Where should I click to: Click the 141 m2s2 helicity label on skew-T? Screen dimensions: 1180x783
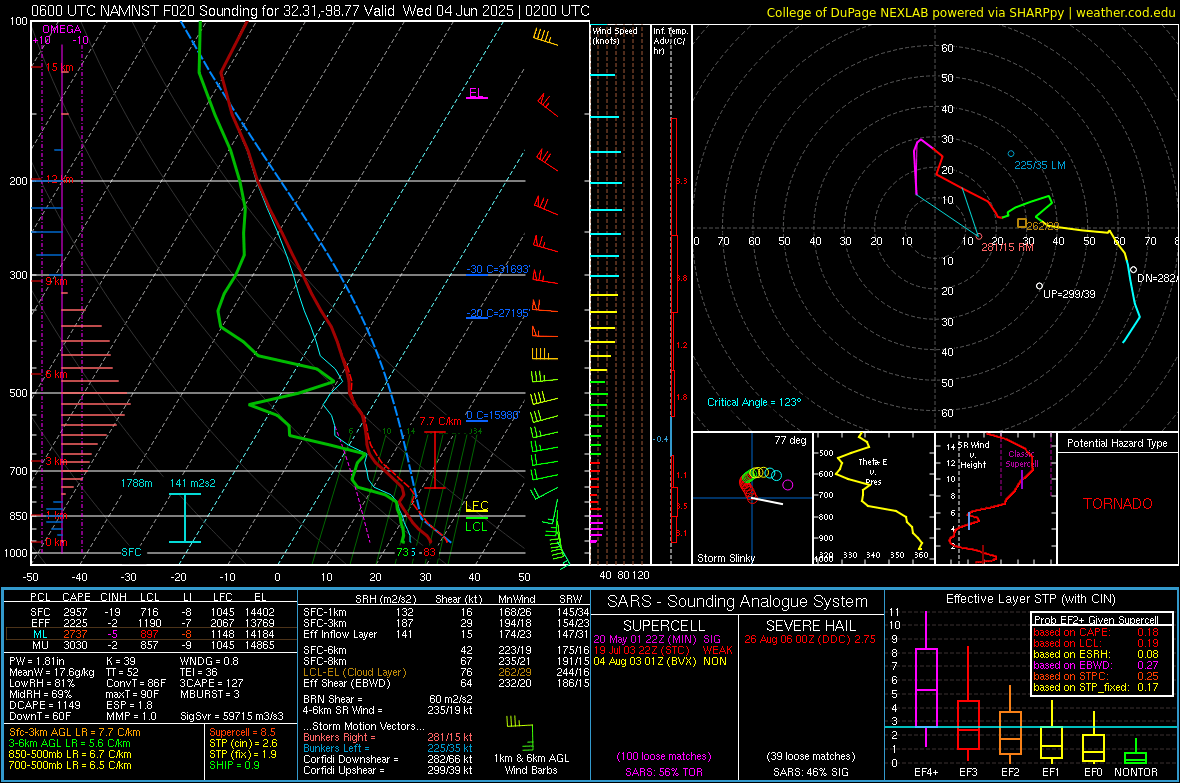[x=193, y=483]
